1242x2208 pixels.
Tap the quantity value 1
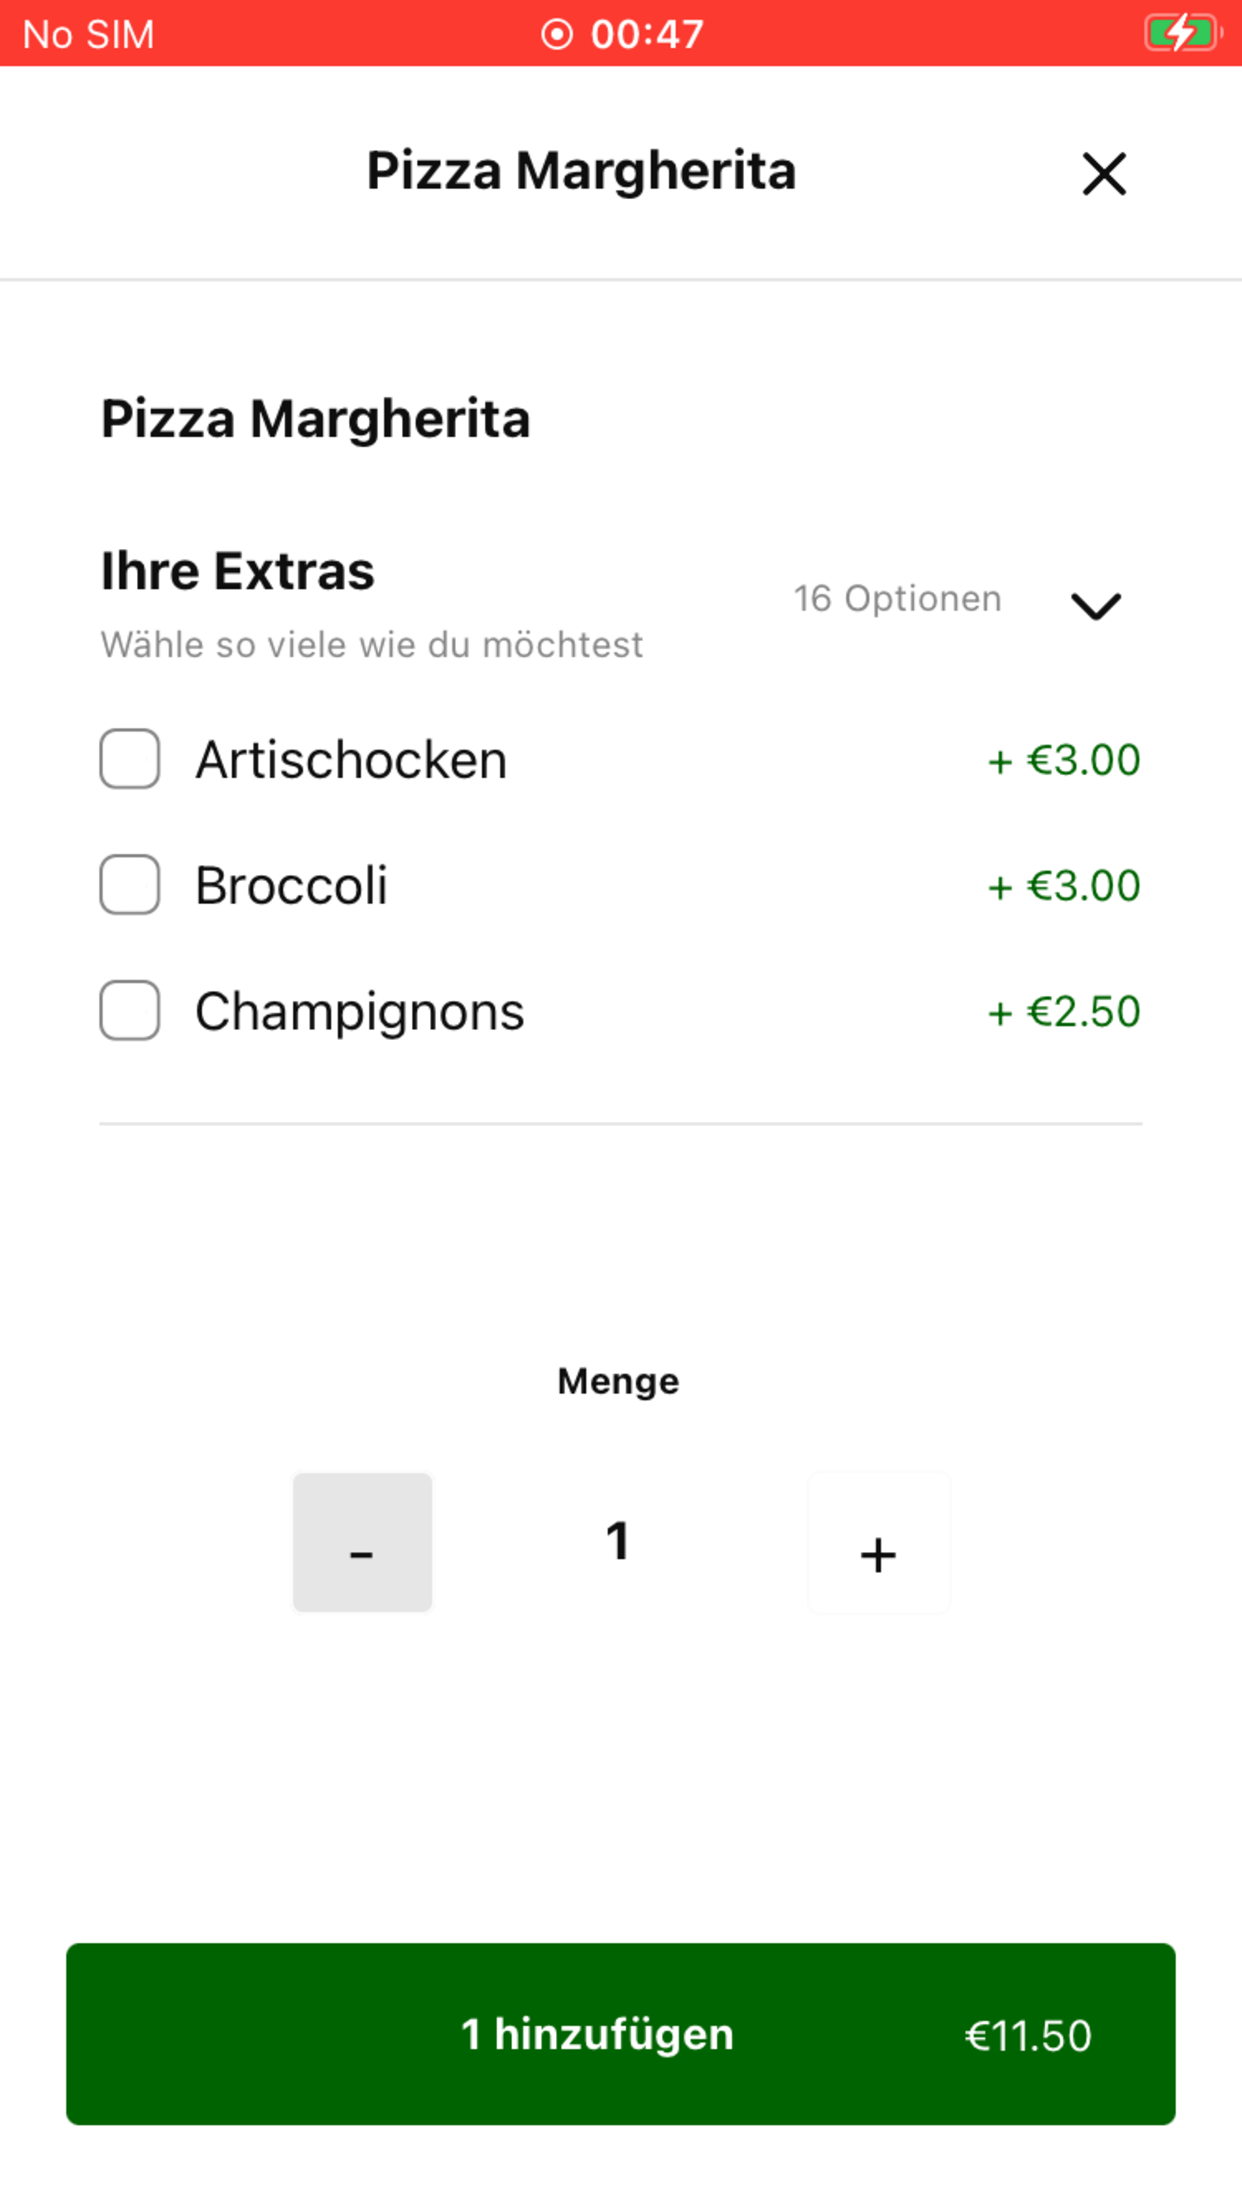[618, 1541]
